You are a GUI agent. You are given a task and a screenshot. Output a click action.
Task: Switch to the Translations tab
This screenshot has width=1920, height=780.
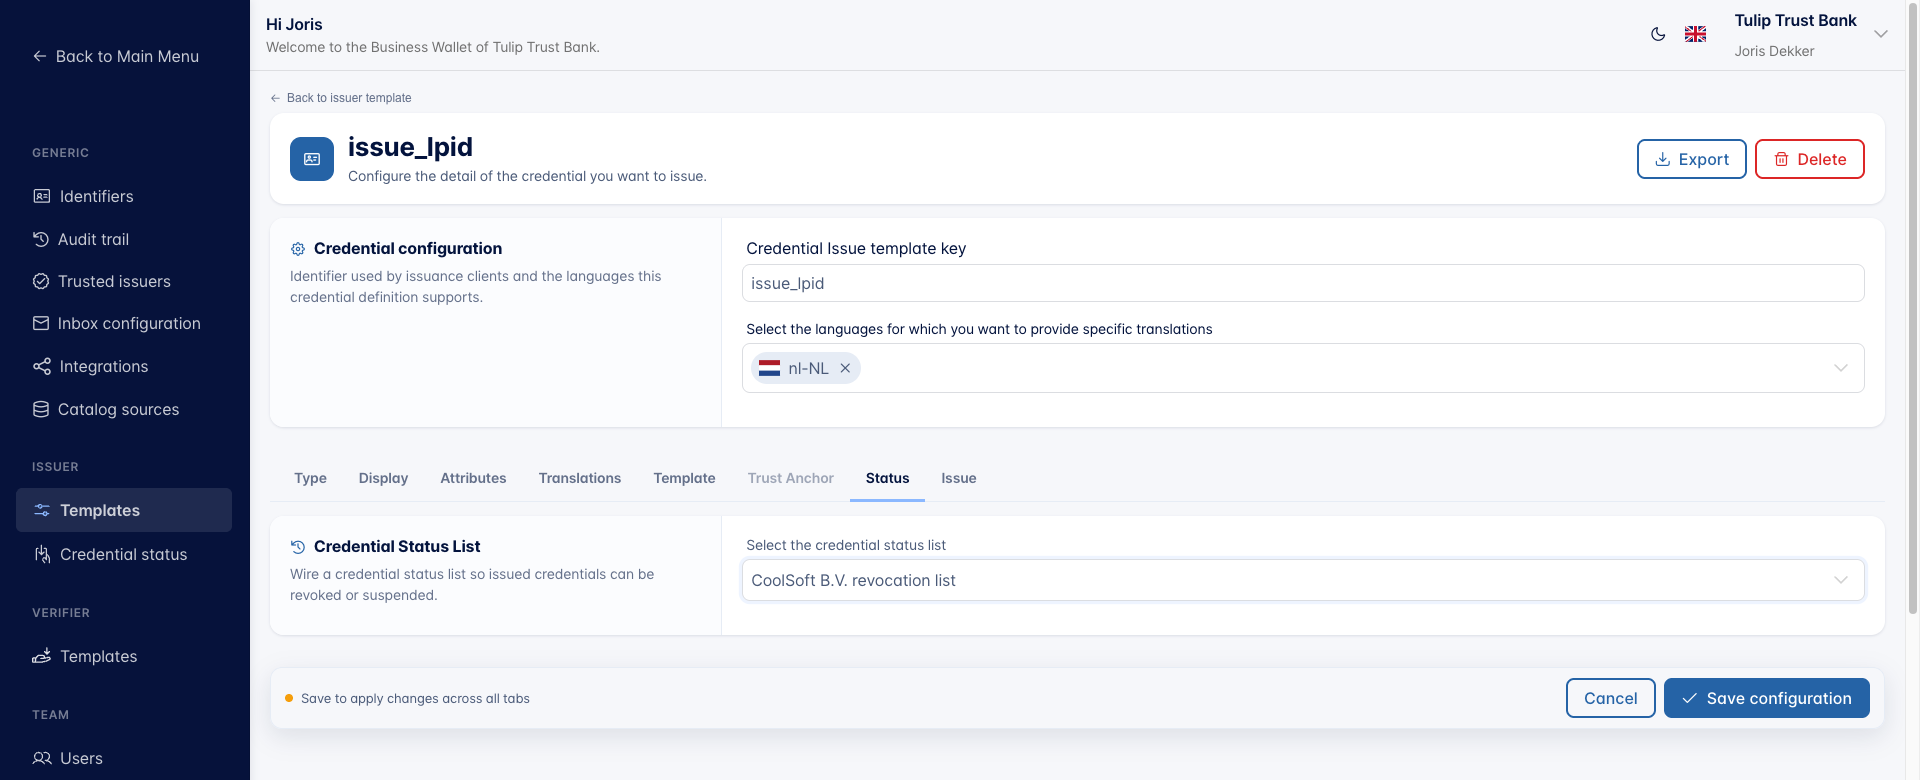point(580,478)
